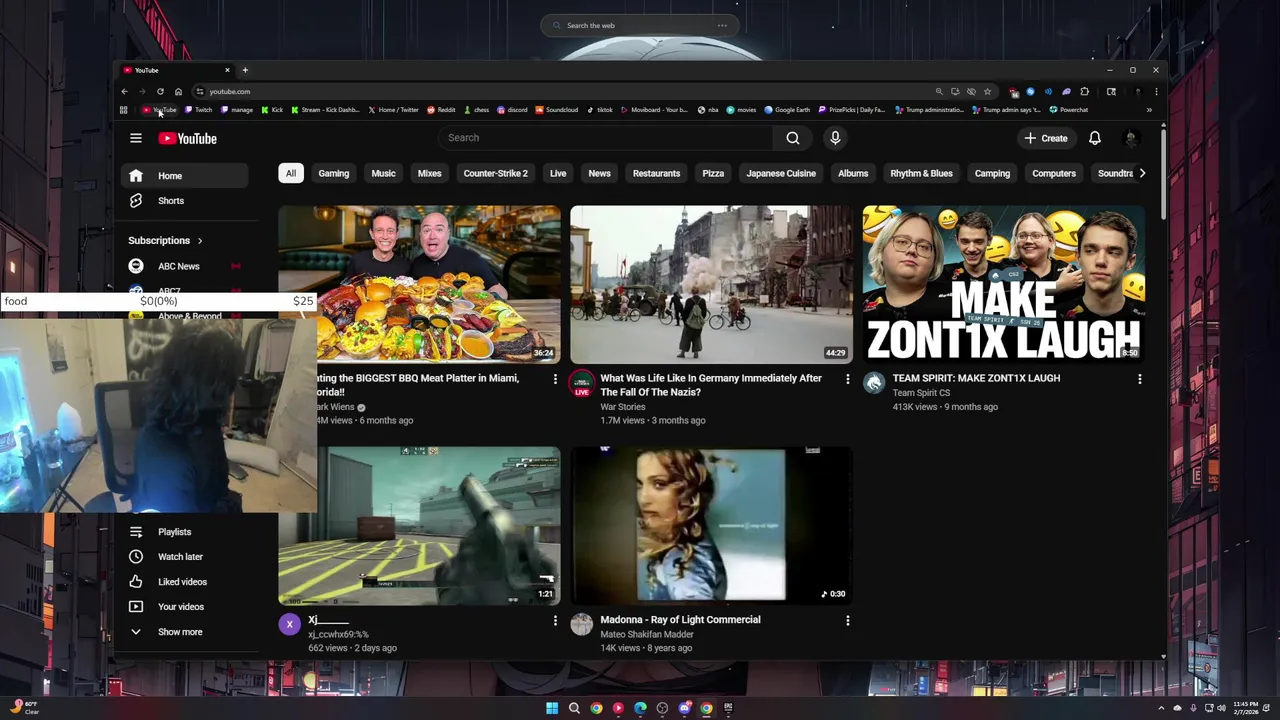The width and height of the screenshot is (1280, 720).
Task: Open Shorts from the sidebar
Action: coord(185,201)
